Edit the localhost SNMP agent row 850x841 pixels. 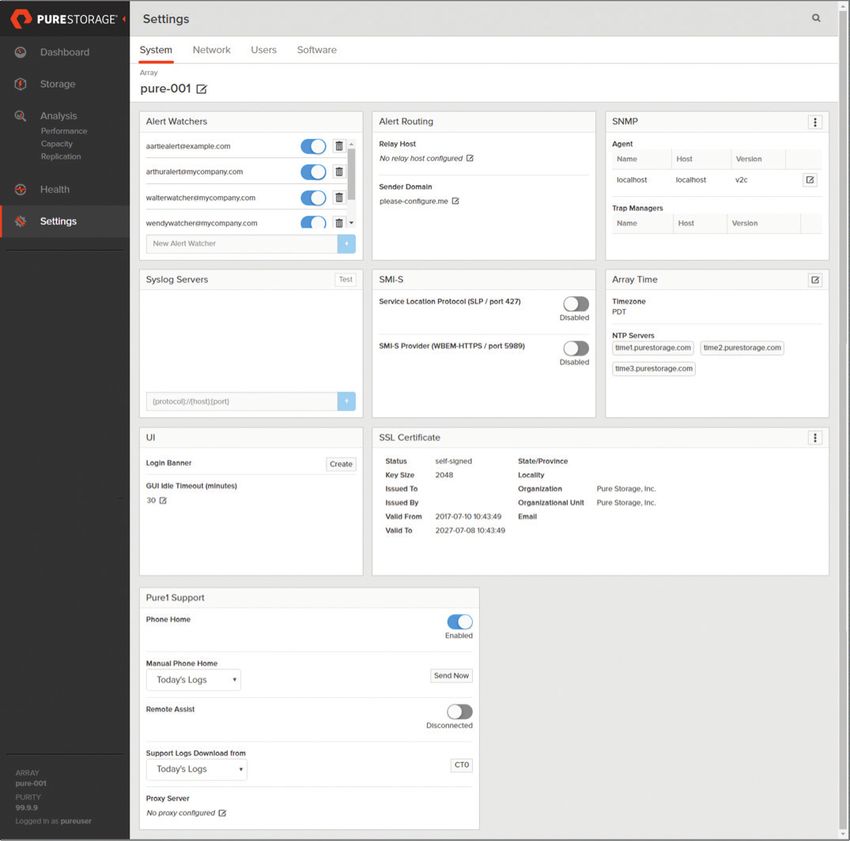pyautogui.click(x=810, y=180)
